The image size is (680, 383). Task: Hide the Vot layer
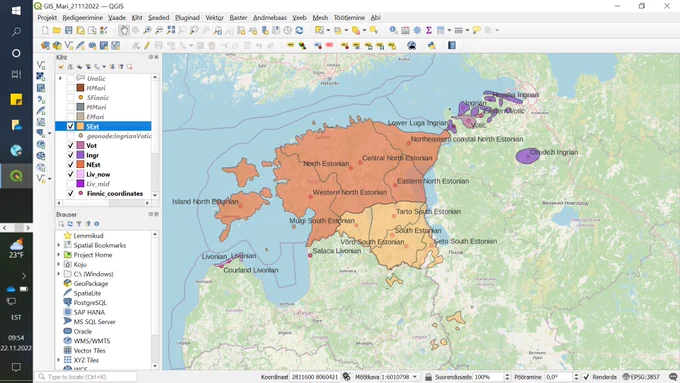[70, 146]
